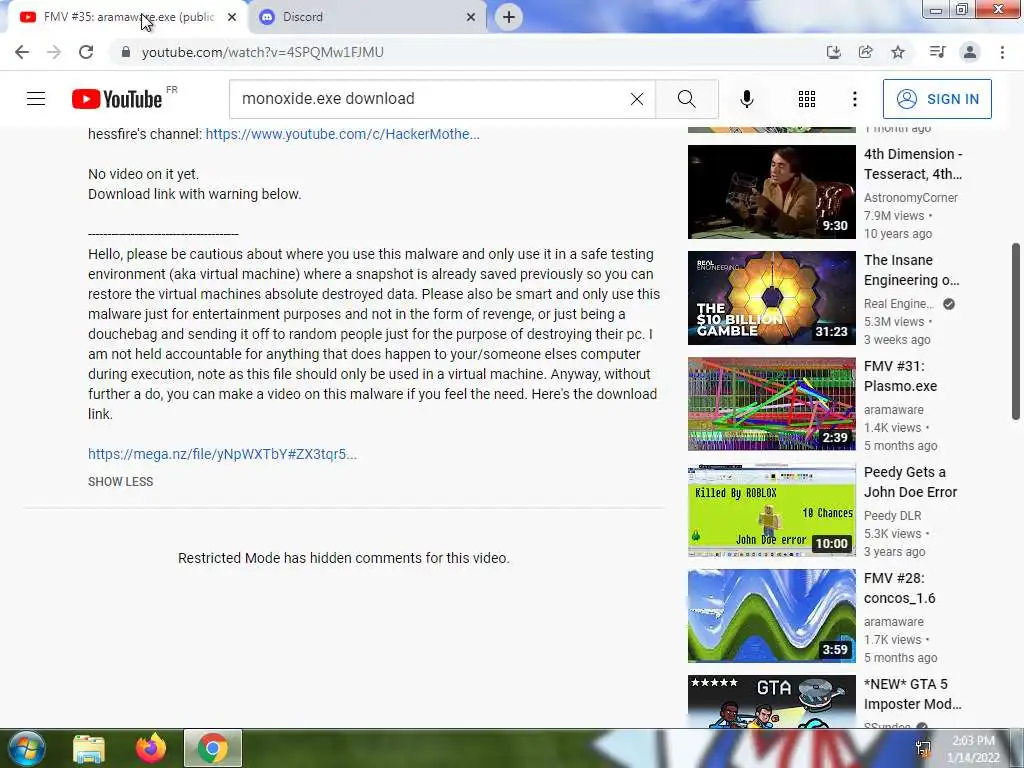This screenshot has height=768, width=1024.
Task: Open FMV #31: Plasmo.exe title
Action: pos(900,376)
